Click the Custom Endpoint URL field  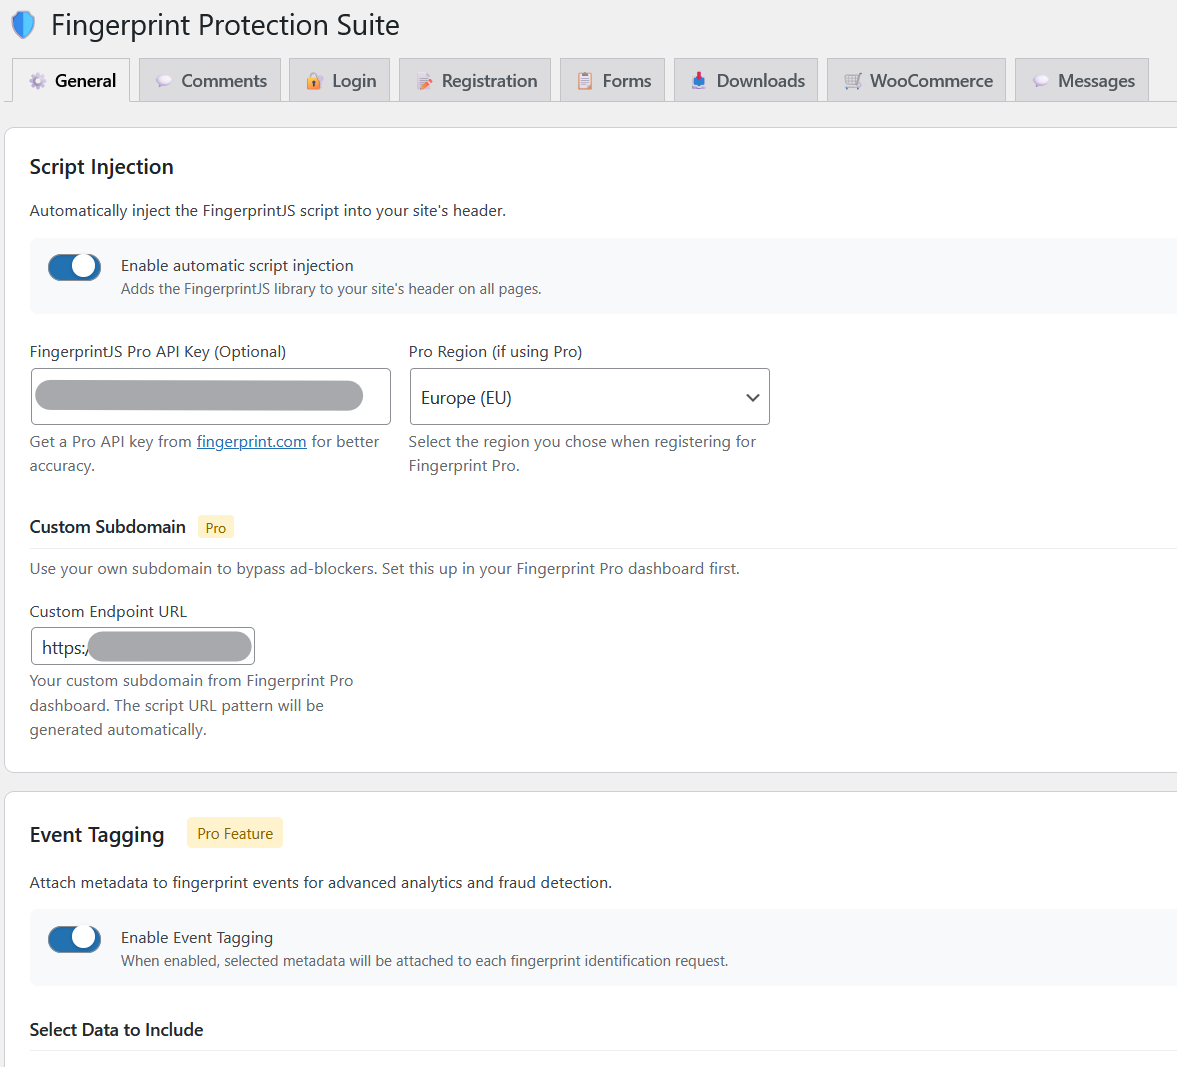[143, 647]
